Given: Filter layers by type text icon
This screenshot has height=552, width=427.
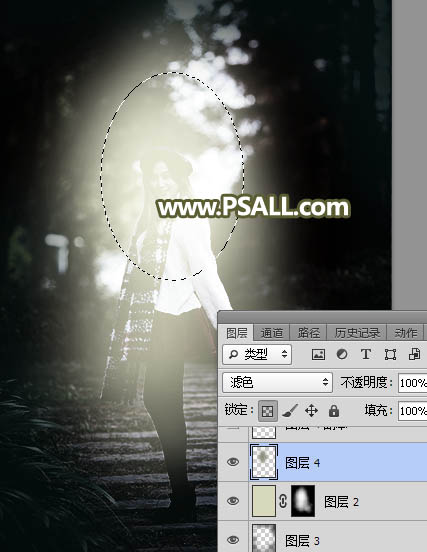Looking at the screenshot, I should pyautogui.click(x=366, y=354).
